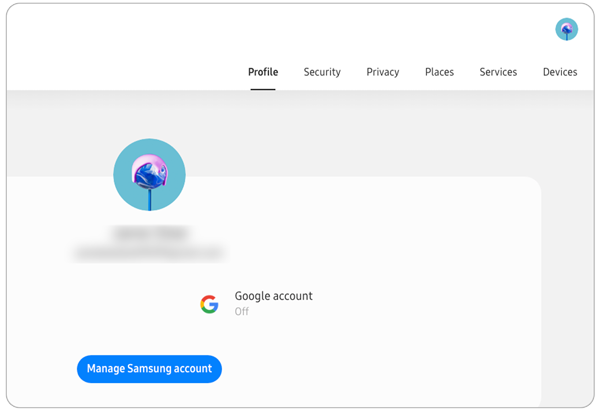
Task: Click the Google account label
Action: click(273, 296)
